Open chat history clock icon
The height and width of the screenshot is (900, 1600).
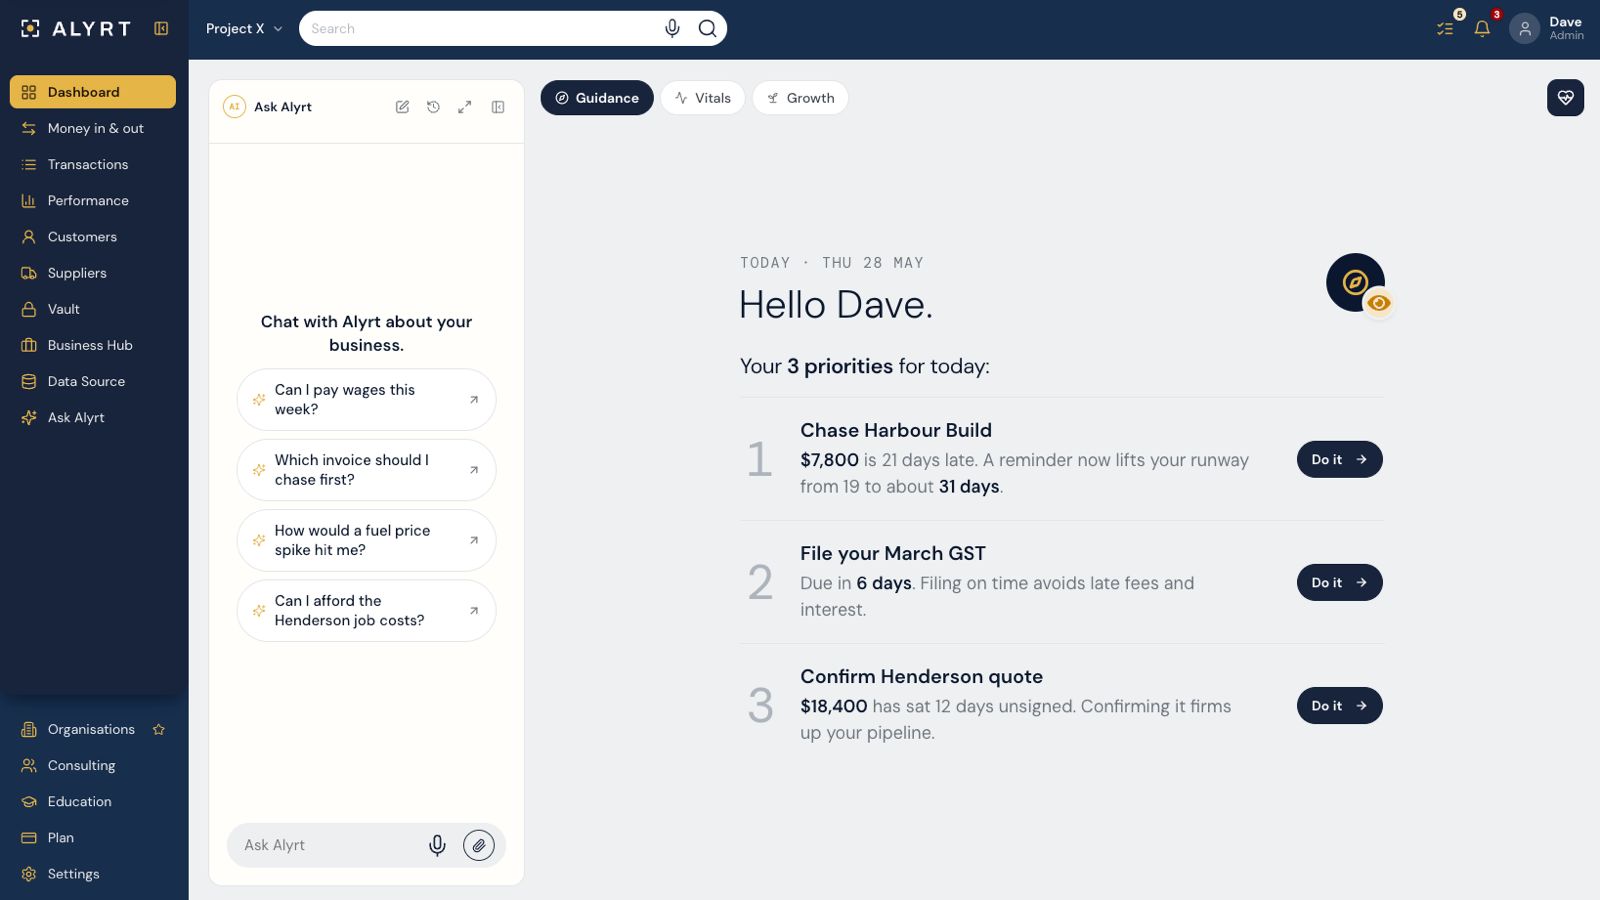pyautogui.click(x=433, y=107)
